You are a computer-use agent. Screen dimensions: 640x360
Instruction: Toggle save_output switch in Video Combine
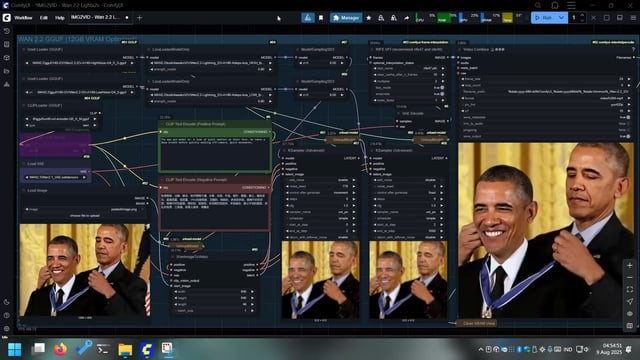click(x=628, y=136)
